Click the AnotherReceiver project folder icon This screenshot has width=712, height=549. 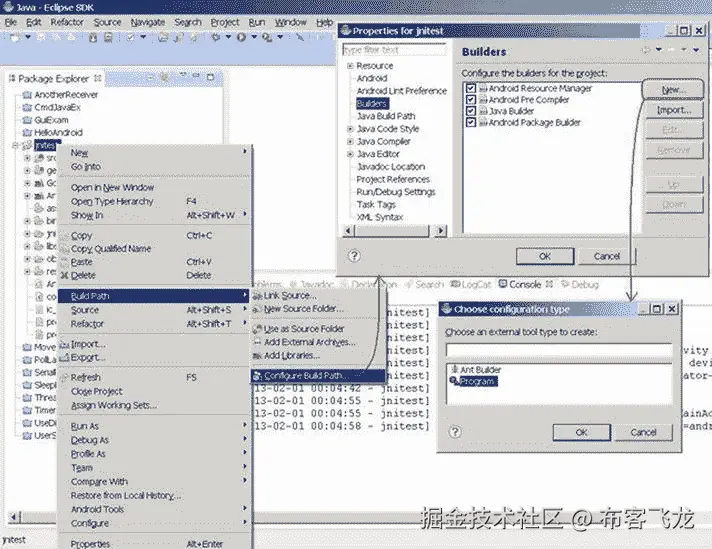point(27,95)
